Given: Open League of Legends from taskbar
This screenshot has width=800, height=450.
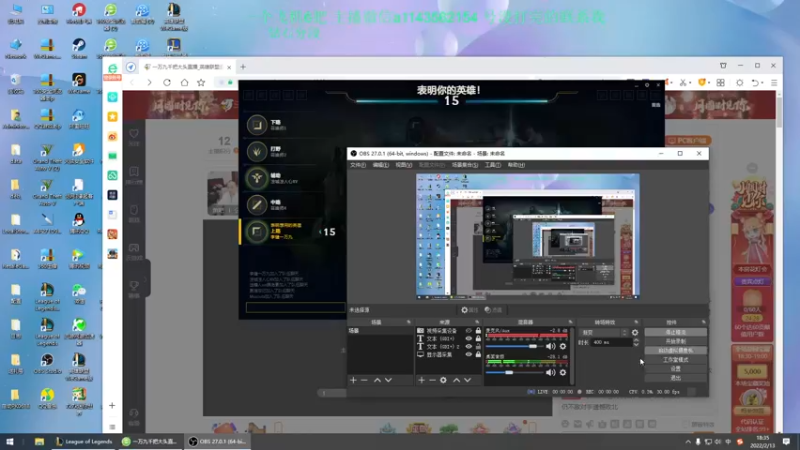Looking at the screenshot, I should pyautogui.click(x=85, y=441).
